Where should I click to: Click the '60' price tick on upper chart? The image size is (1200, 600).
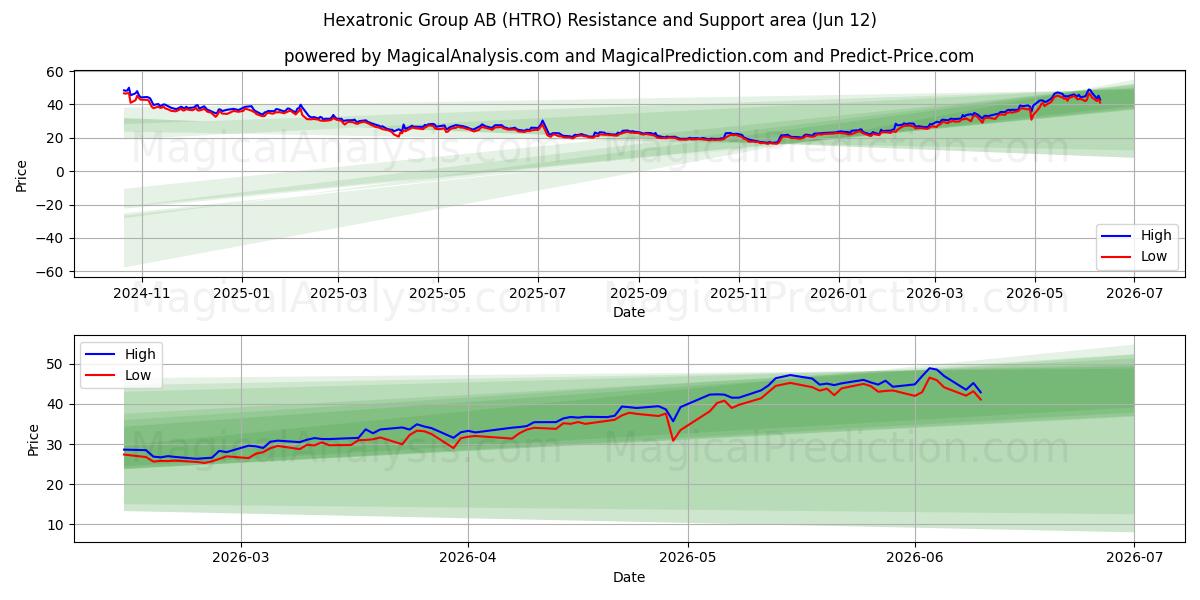(x=55, y=72)
